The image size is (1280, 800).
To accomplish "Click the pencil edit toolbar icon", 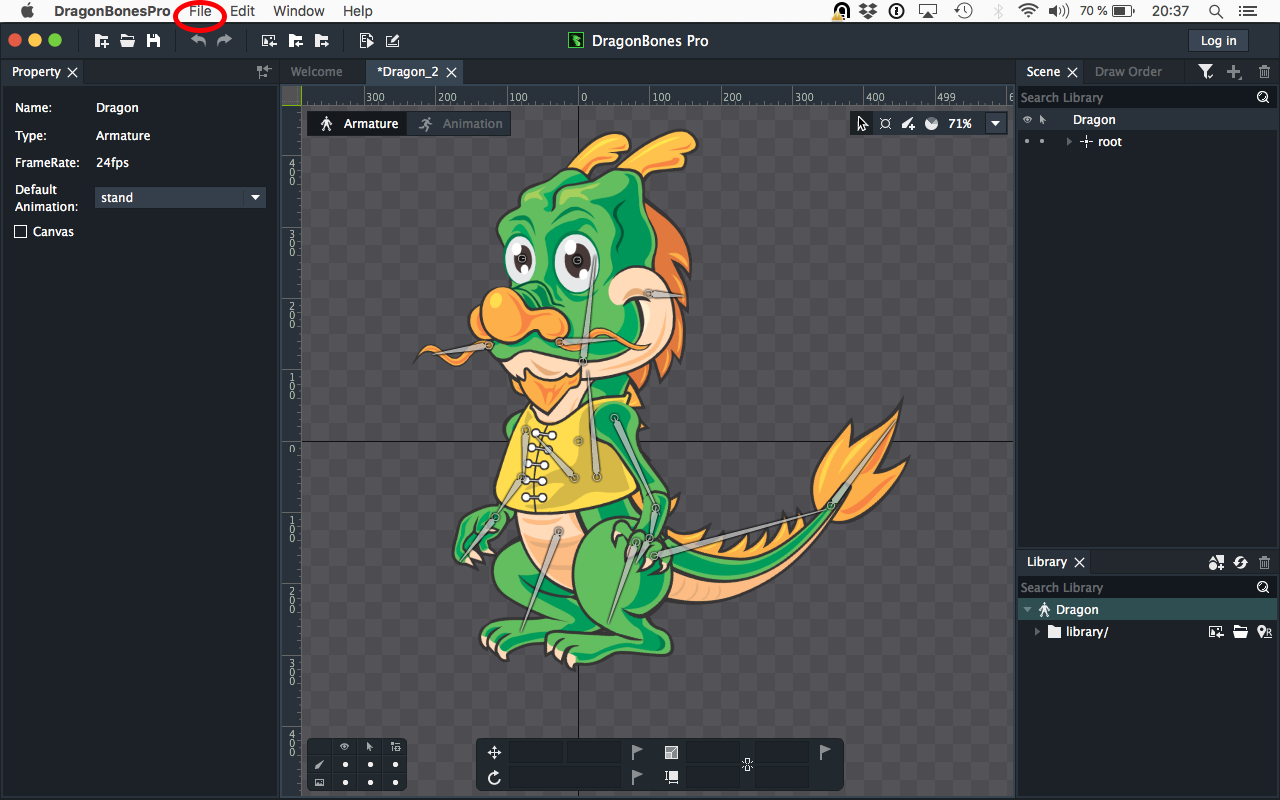I will pos(392,41).
